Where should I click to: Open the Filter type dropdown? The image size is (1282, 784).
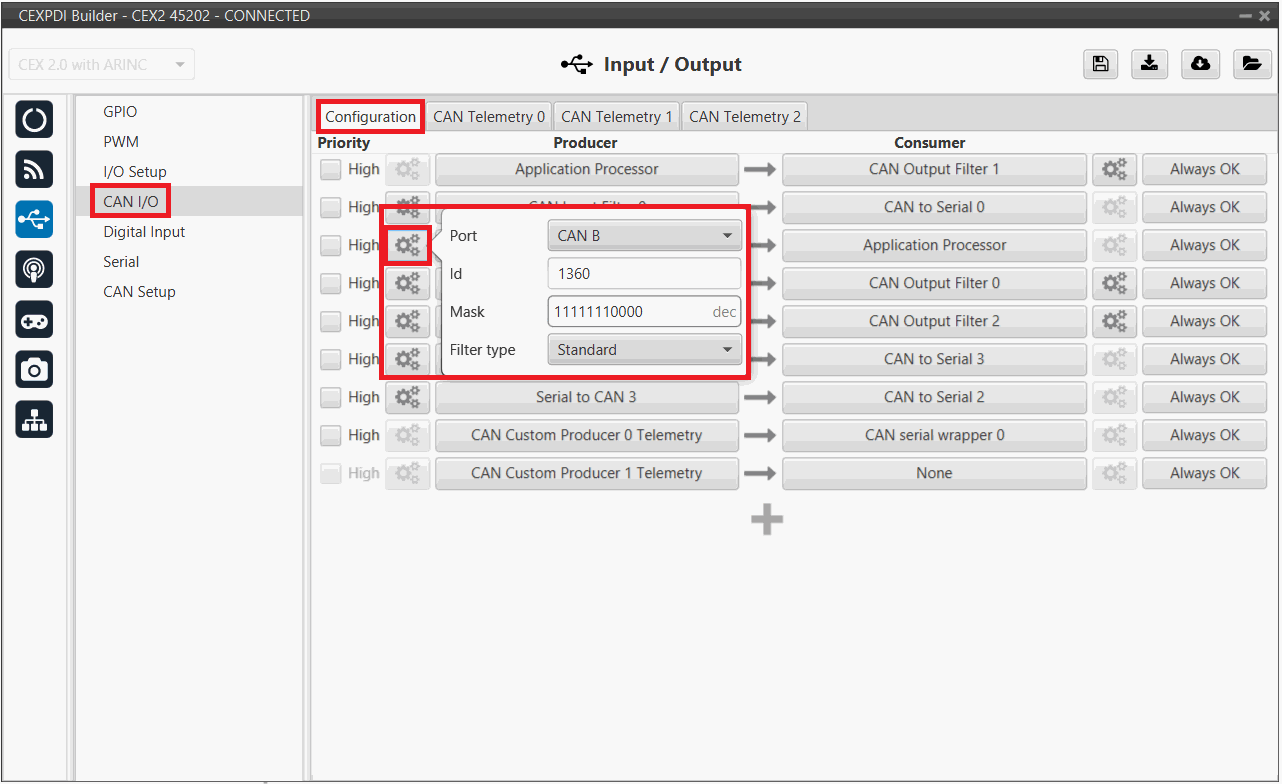(644, 350)
